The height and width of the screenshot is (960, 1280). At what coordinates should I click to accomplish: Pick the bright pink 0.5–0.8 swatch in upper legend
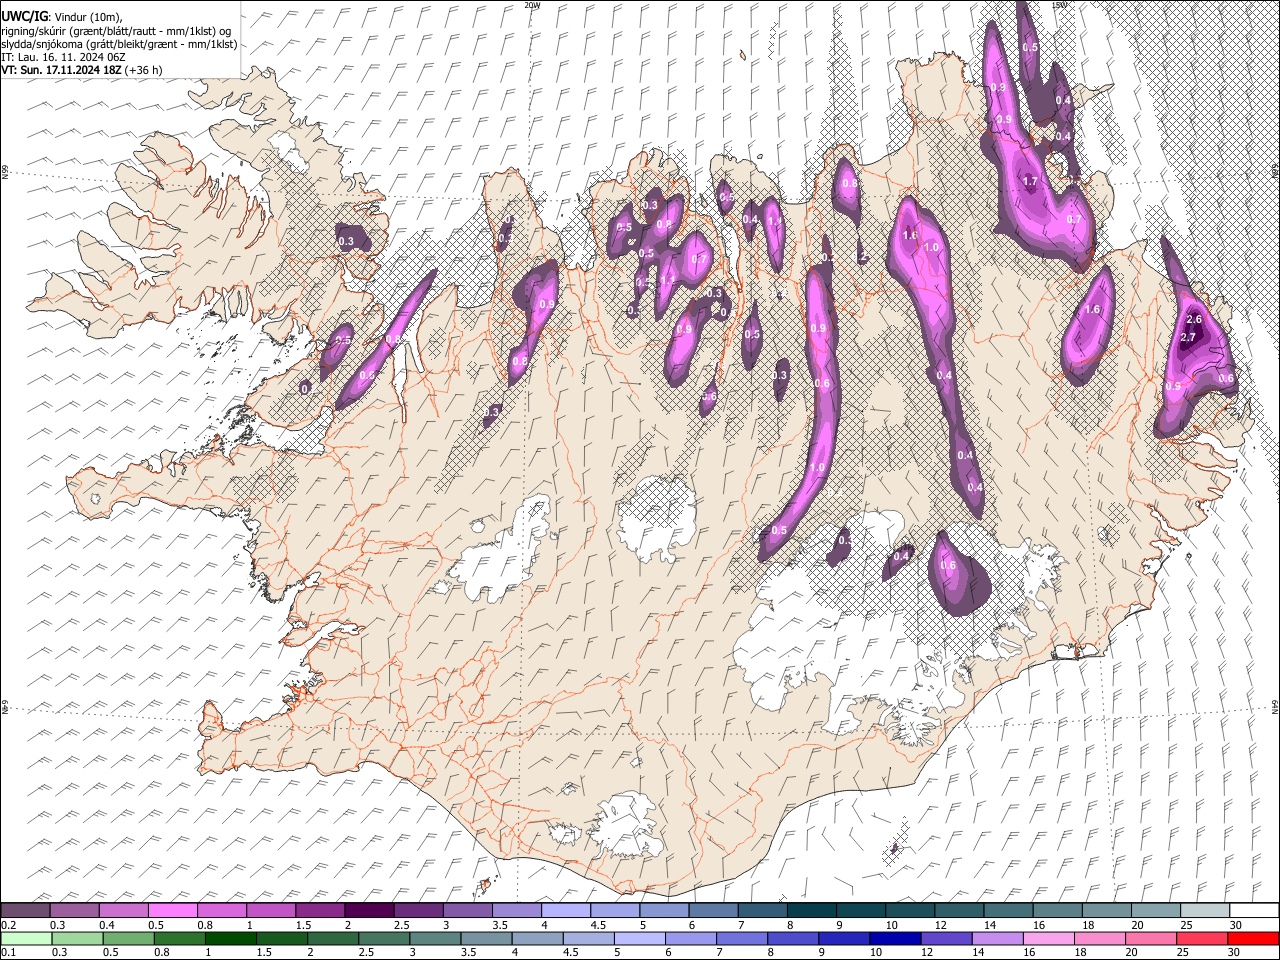coord(172,911)
